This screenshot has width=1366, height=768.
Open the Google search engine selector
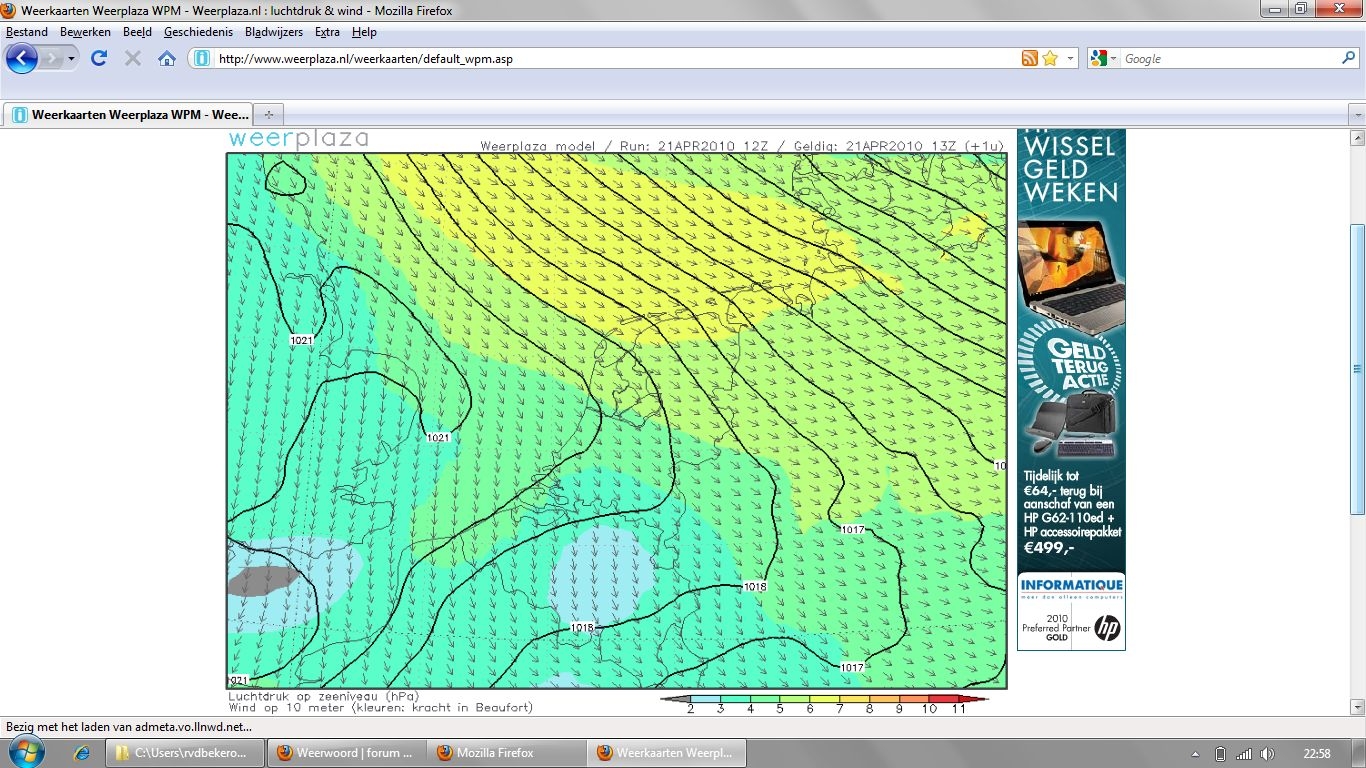[x=1104, y=59]
